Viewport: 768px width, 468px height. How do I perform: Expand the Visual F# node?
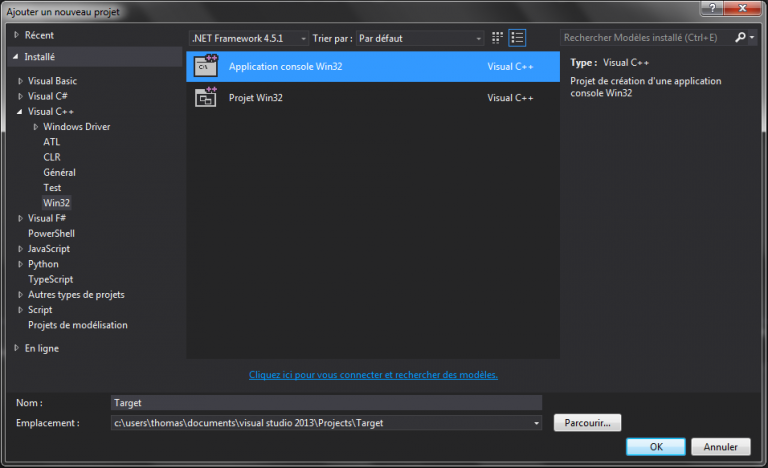[20, 218]
